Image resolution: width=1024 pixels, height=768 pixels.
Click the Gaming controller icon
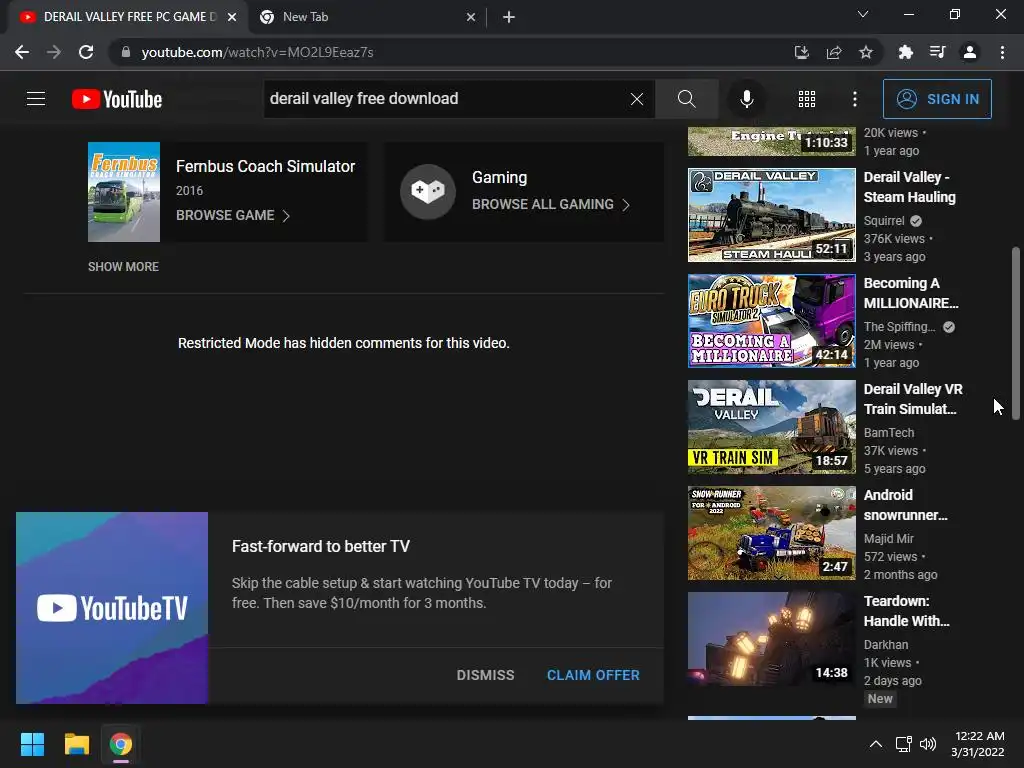428,191
